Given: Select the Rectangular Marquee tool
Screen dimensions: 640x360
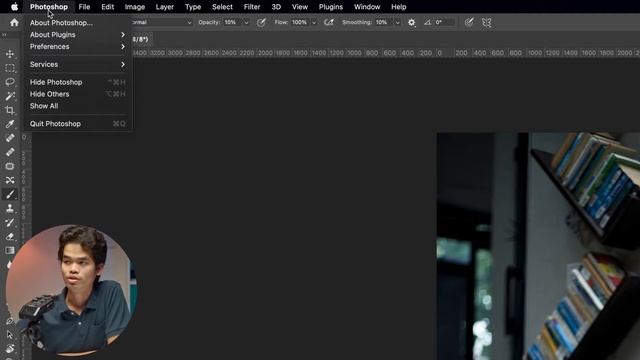Looking at the screenshot, I should 10,68.
